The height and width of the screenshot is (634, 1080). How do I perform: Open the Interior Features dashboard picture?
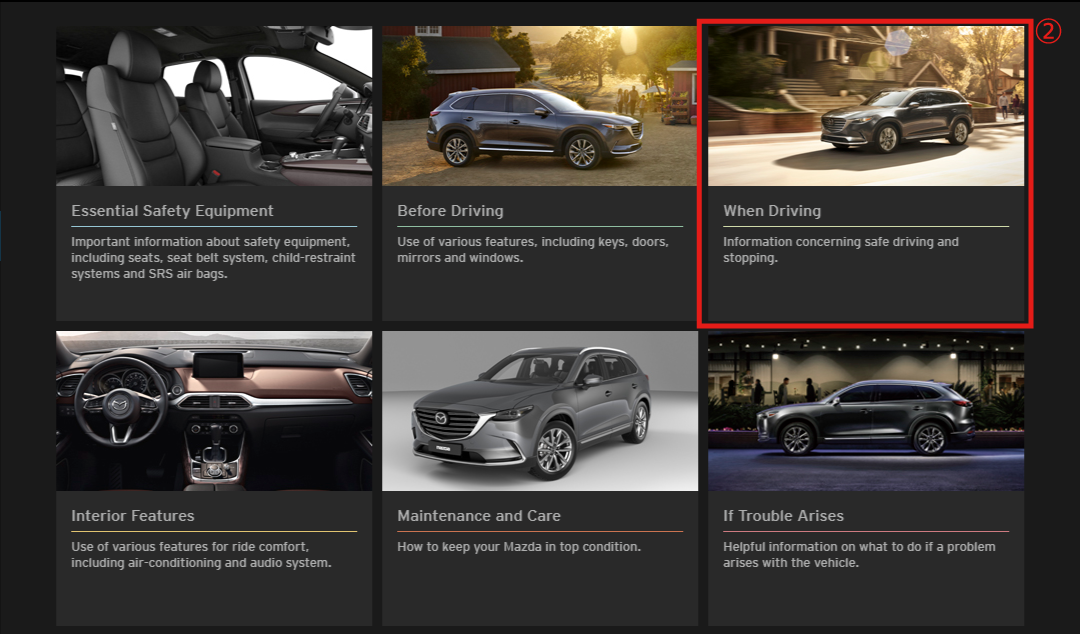(x=214, y=411)
